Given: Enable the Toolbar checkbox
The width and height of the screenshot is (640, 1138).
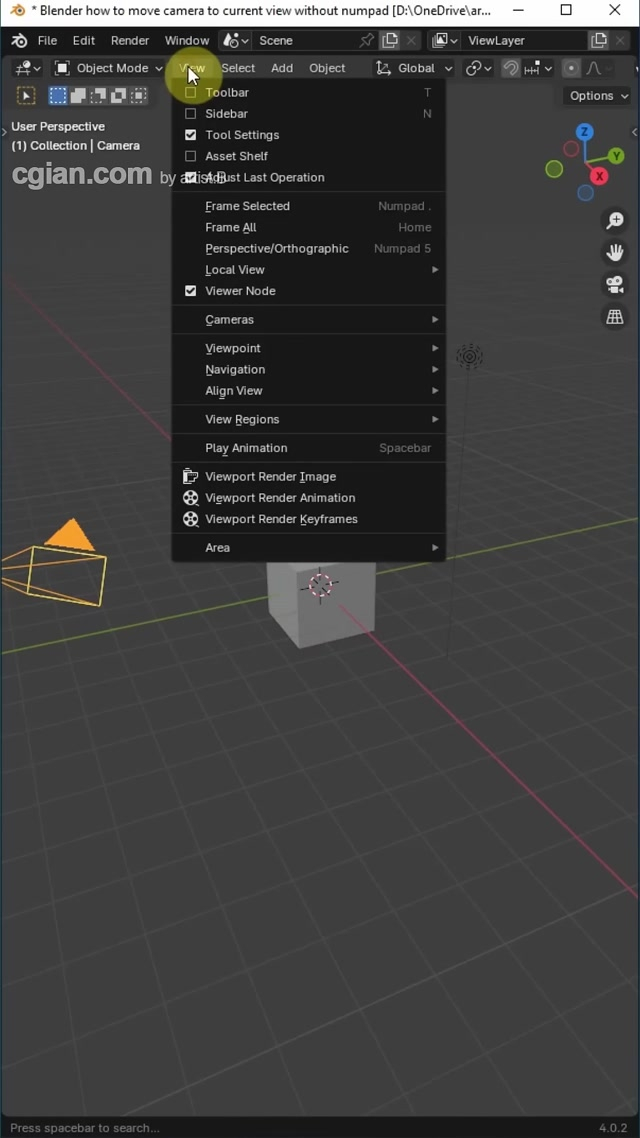Looking at the screenshot, I should coord(191,93).
